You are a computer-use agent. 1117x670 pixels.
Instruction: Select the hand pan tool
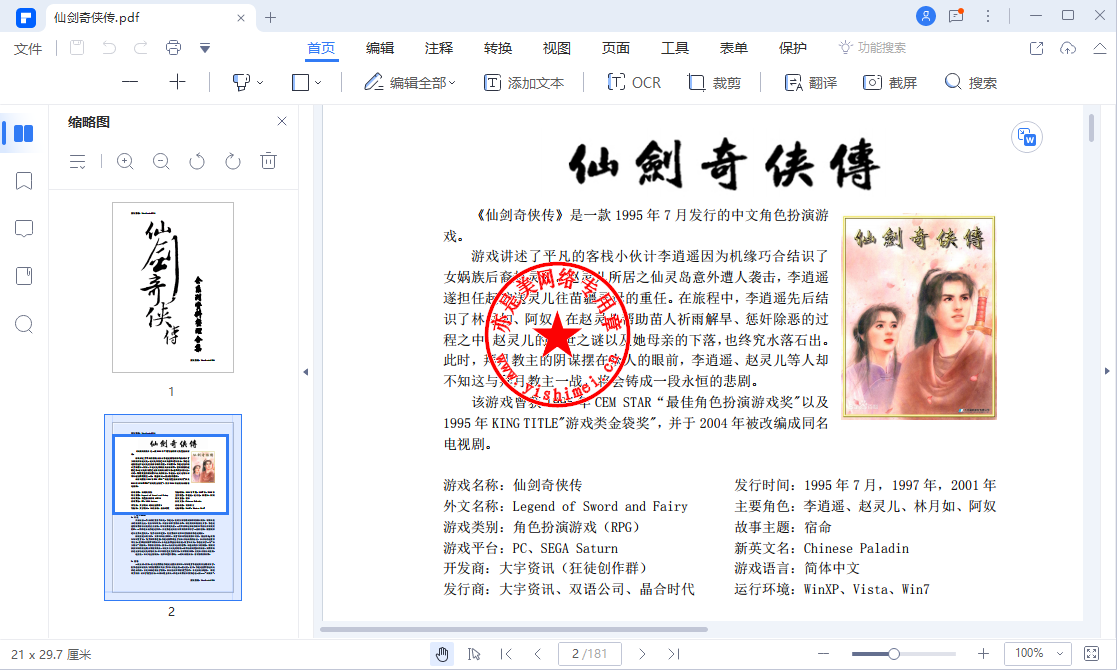[442, 654]
